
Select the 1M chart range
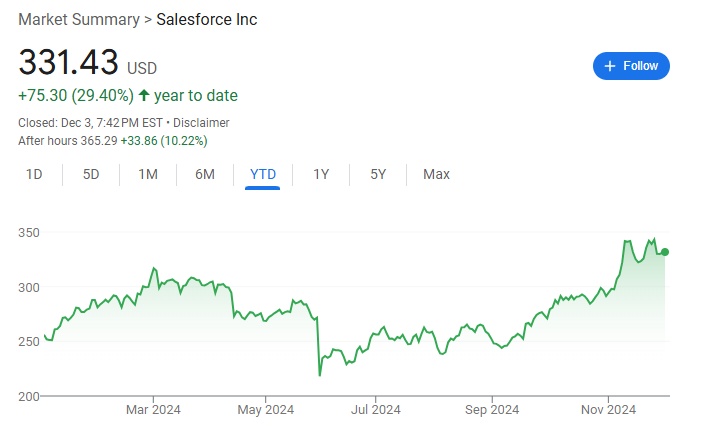(x=148, y=174)
